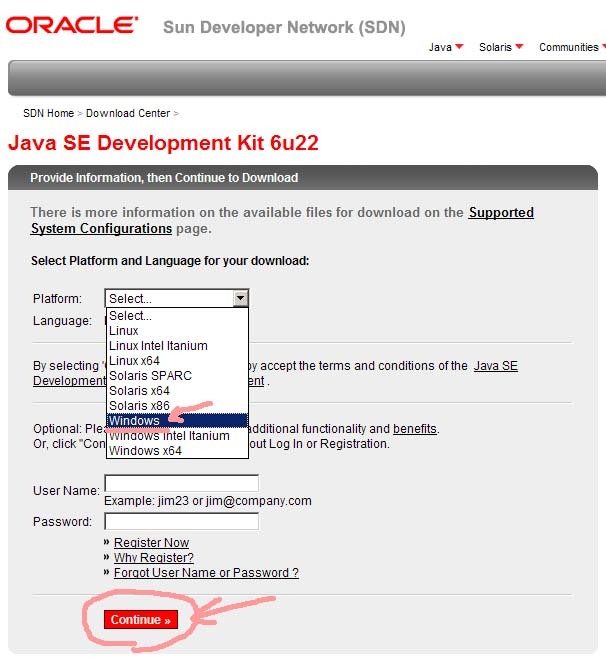The image size is (606, 670).
Task: Click the example text 'jim23 or jim@company.com'
Action: [x=235, y=501]
